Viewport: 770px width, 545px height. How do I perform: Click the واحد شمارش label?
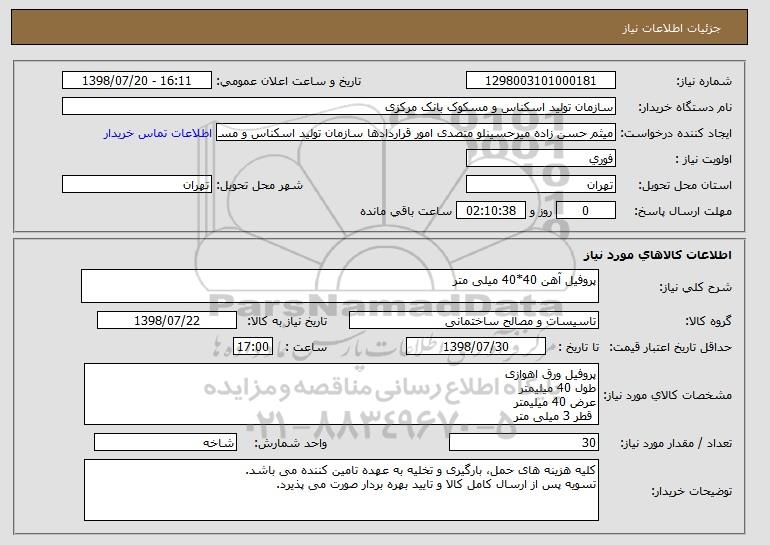pyautogui.click(x=291, y=443)
